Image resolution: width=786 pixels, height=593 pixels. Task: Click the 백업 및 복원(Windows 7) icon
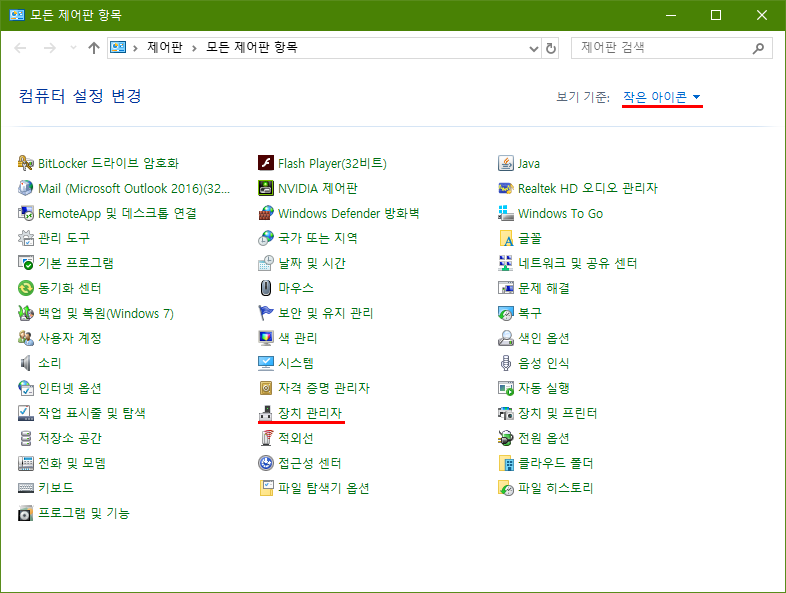[26, 313]
